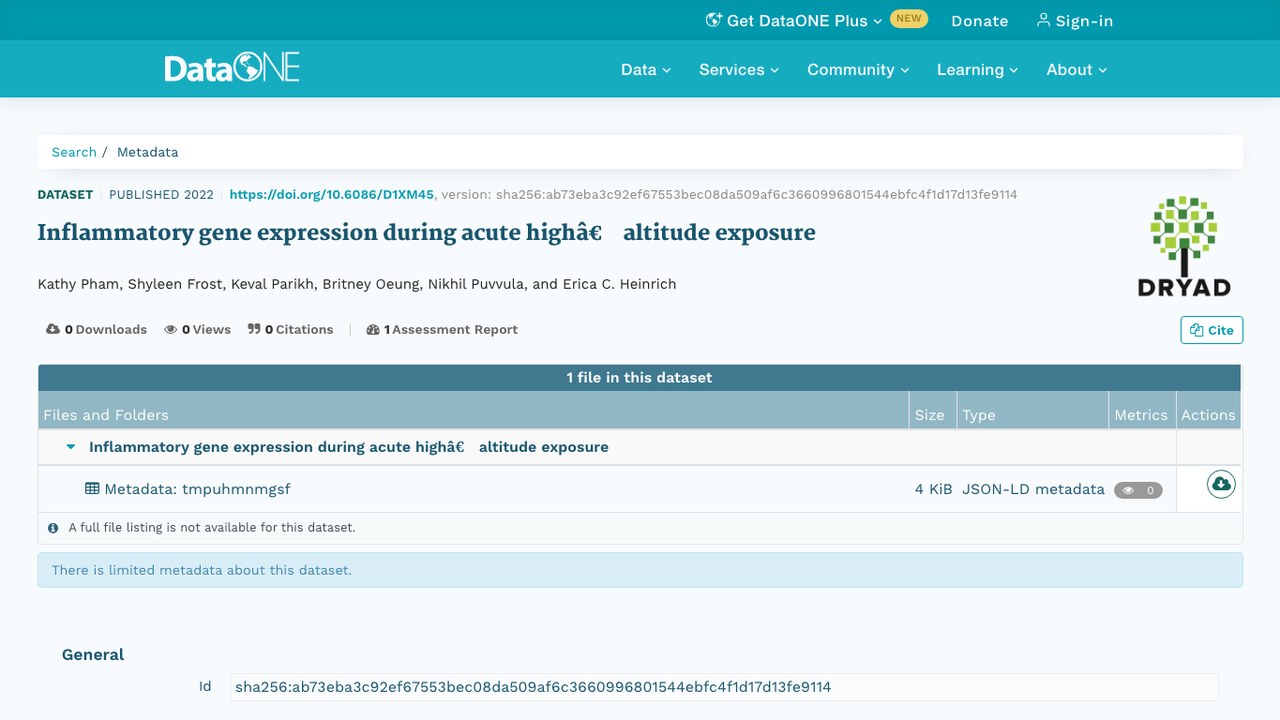
Task: Click the metadata table icon
Action: [92, 489]
